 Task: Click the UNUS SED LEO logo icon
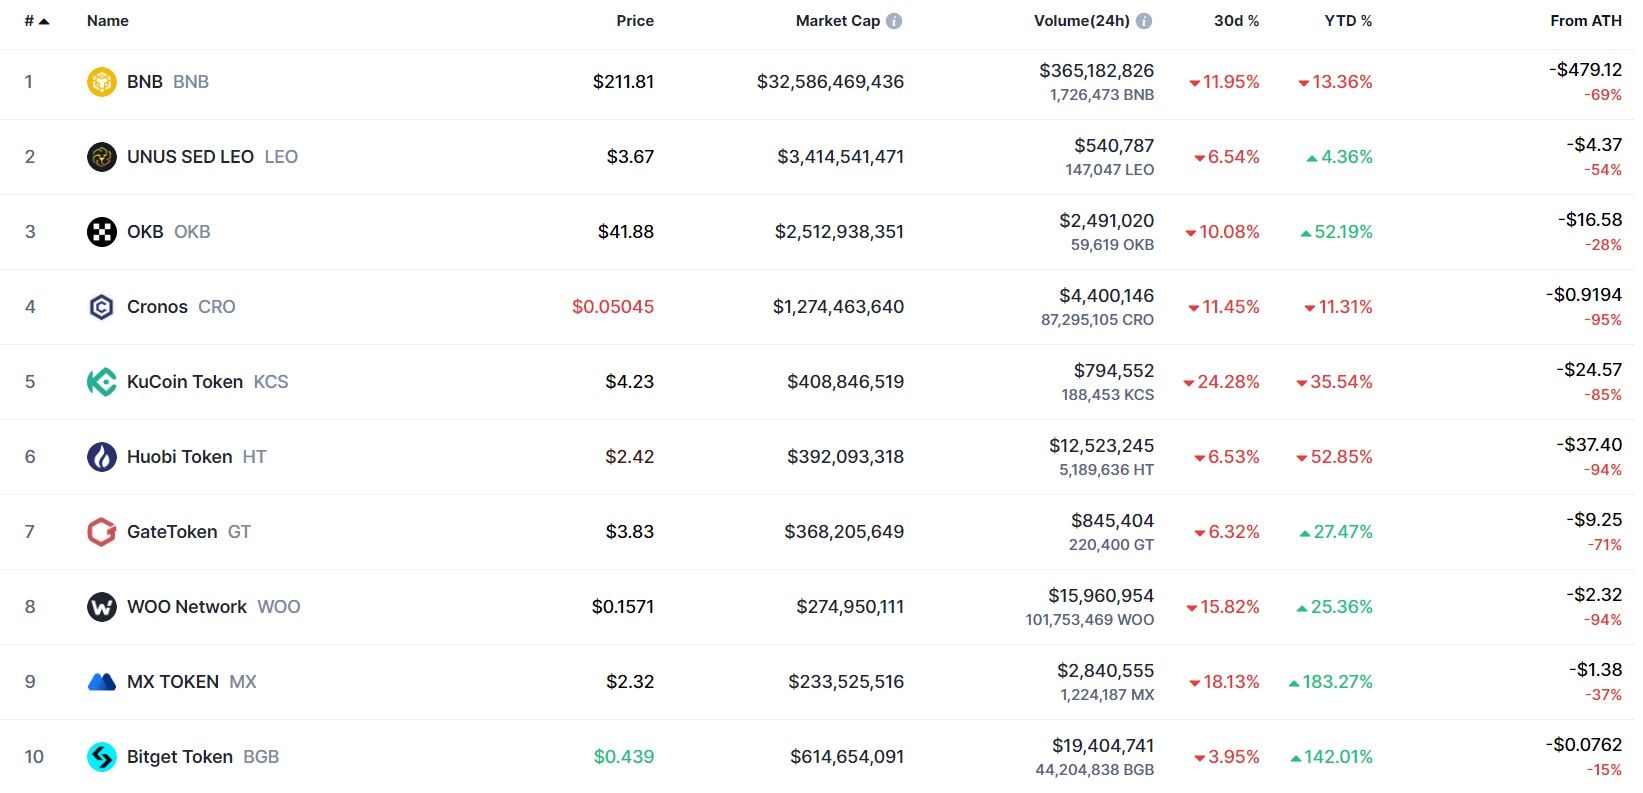tap(101, 157)
